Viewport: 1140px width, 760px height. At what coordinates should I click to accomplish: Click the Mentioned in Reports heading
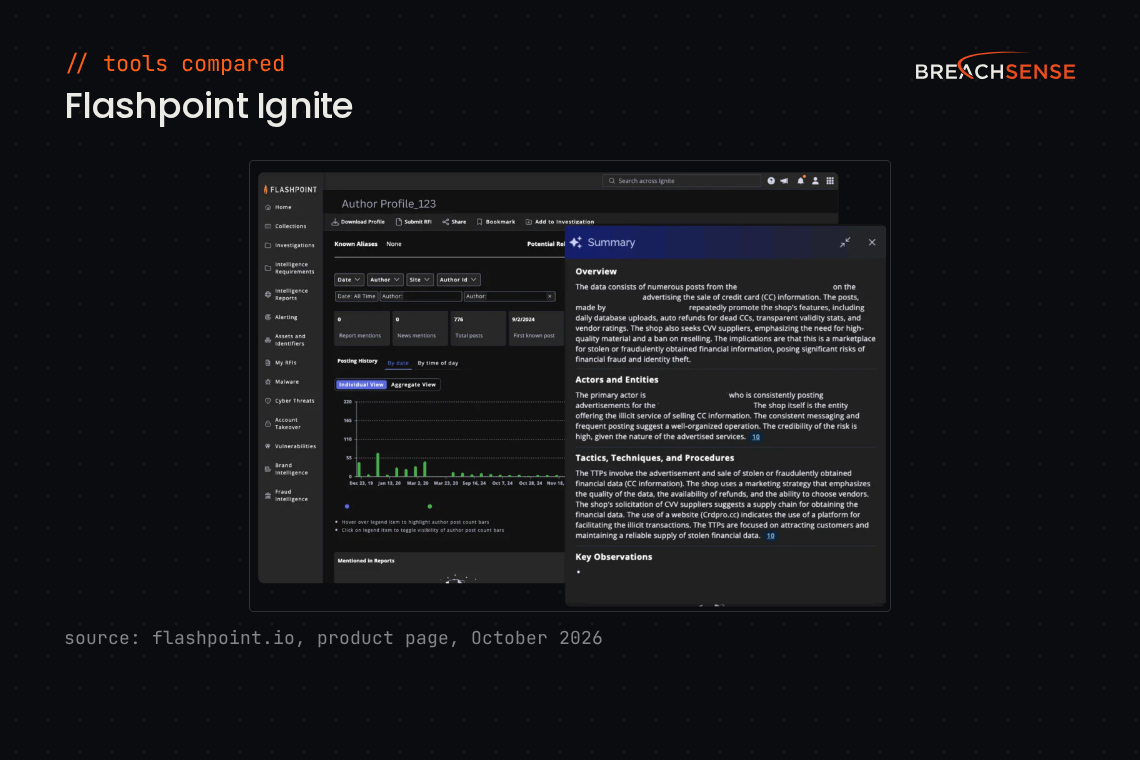pyautogui.click(x=366, y=561)
